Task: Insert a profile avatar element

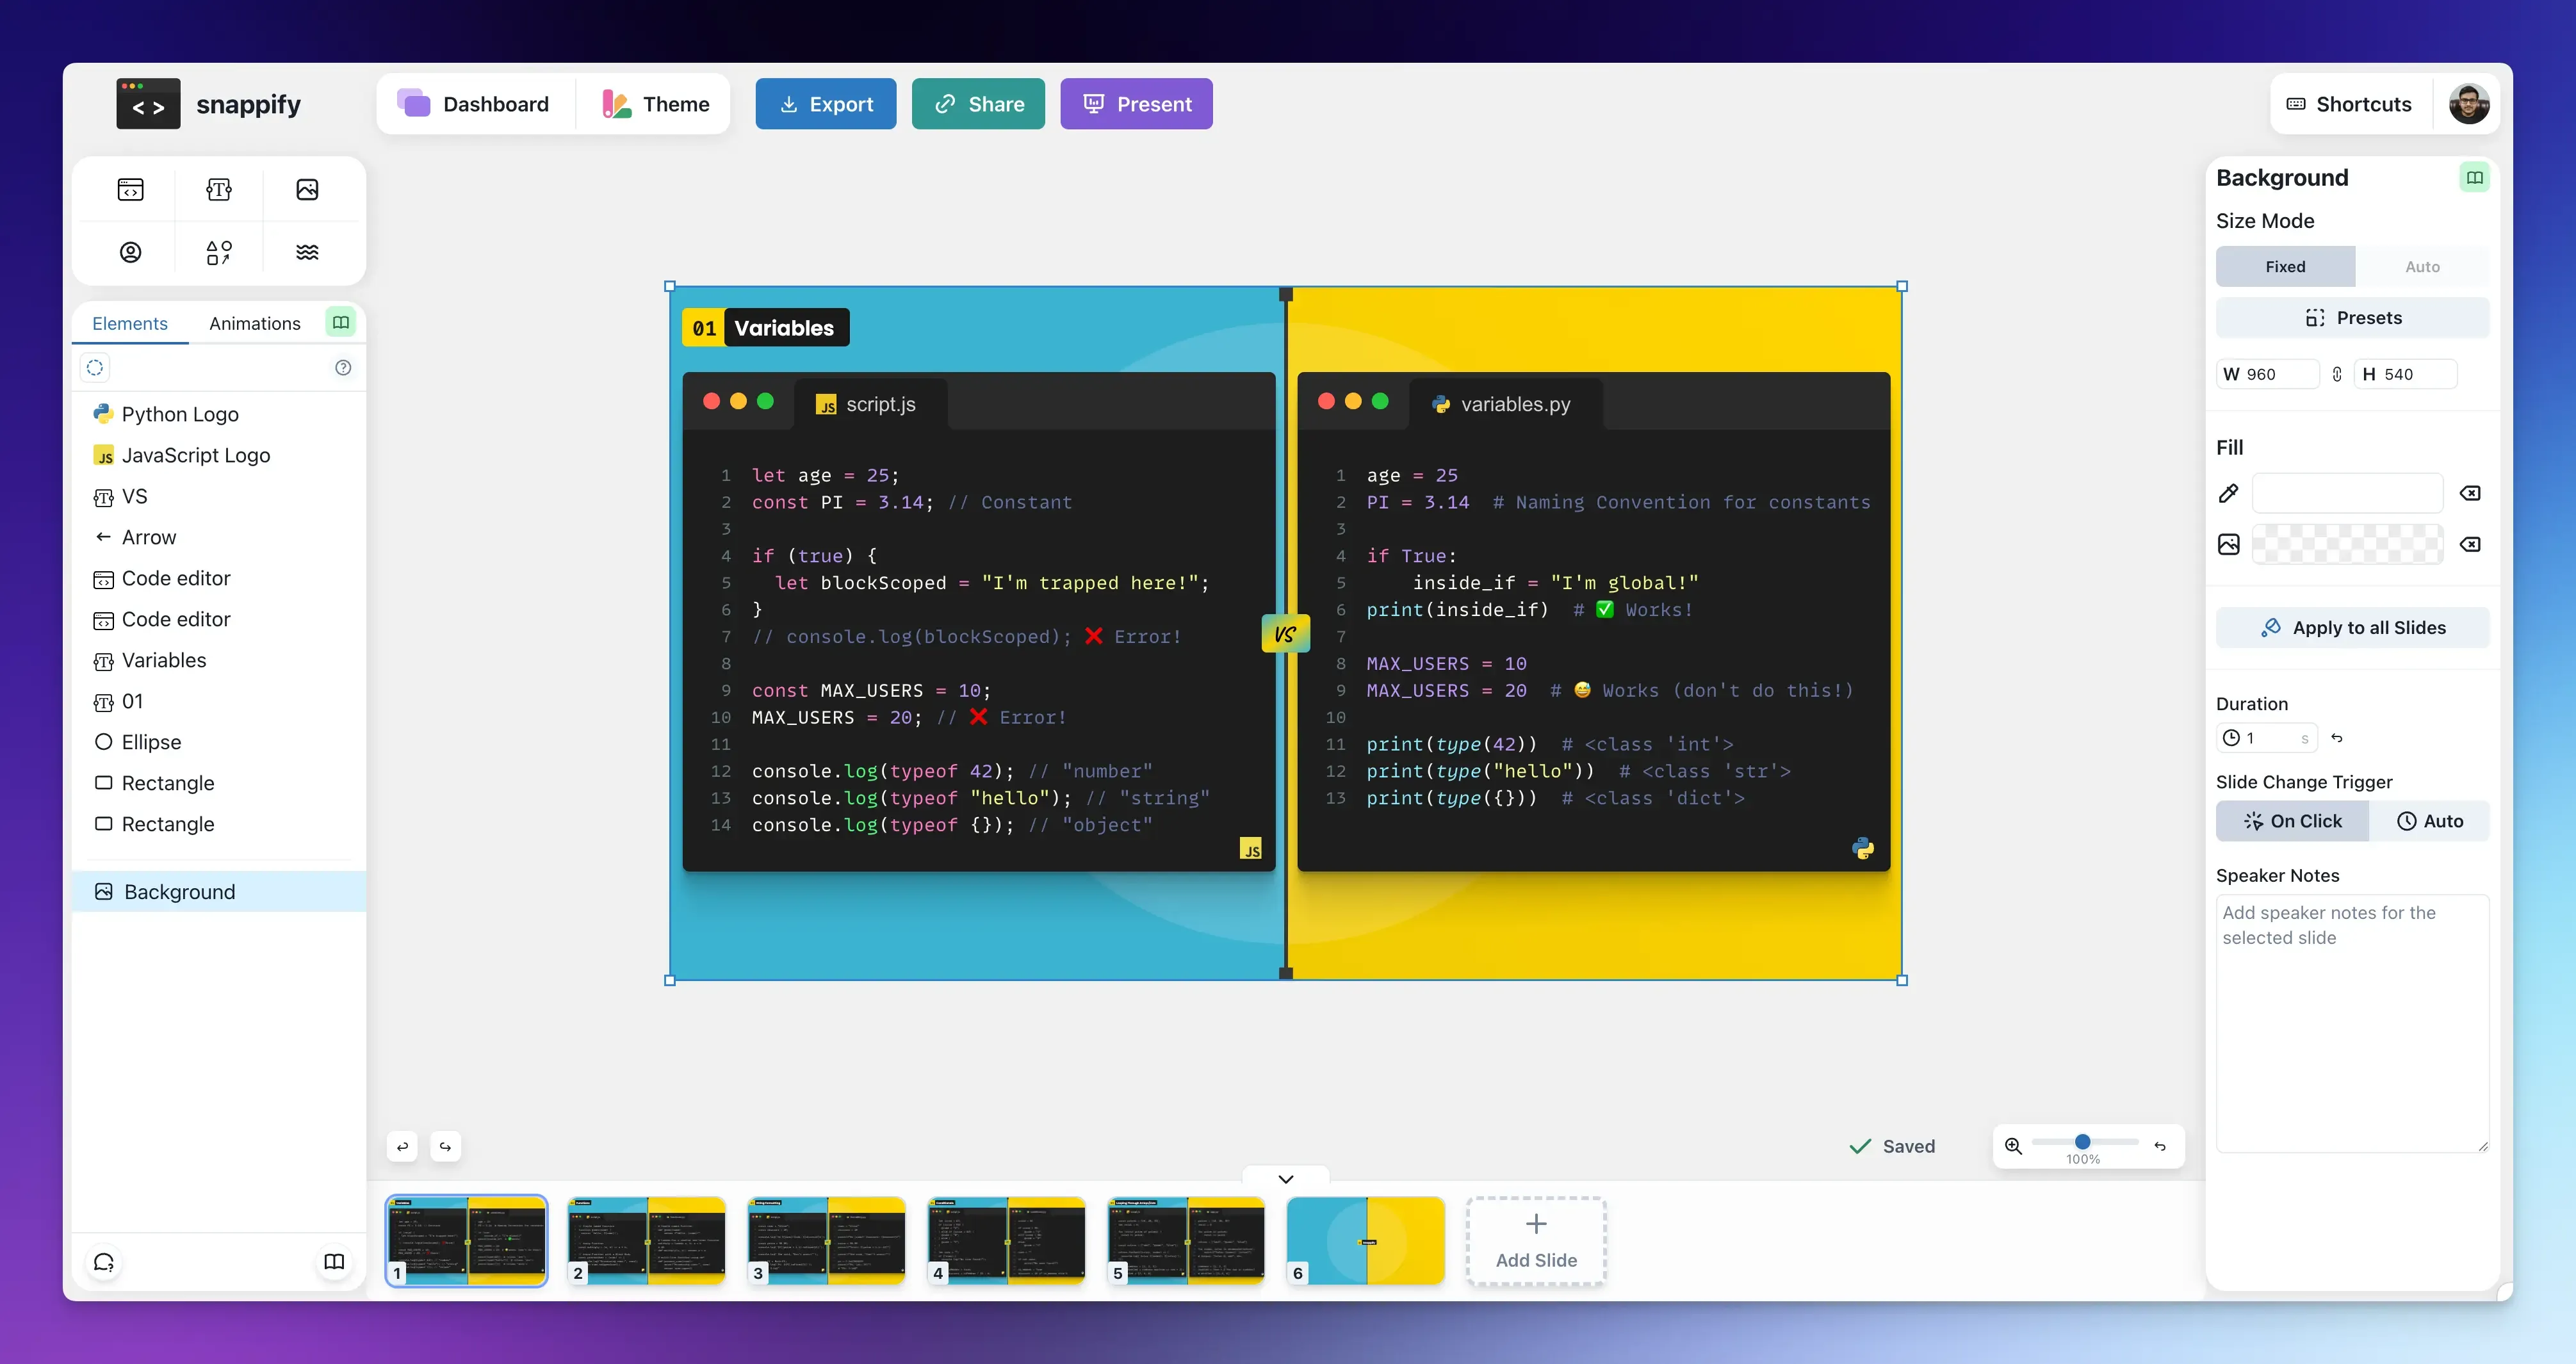Action: 130,252
